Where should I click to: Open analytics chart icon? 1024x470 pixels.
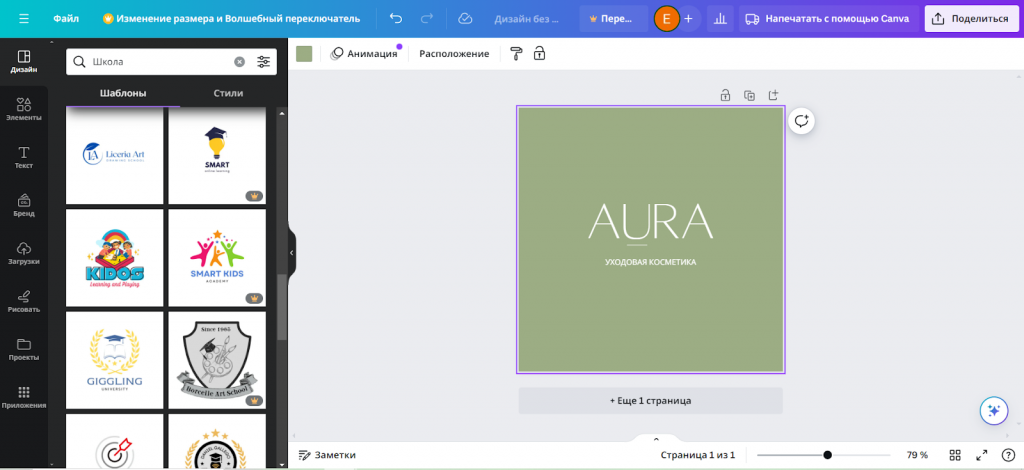(x=720, y=19)
